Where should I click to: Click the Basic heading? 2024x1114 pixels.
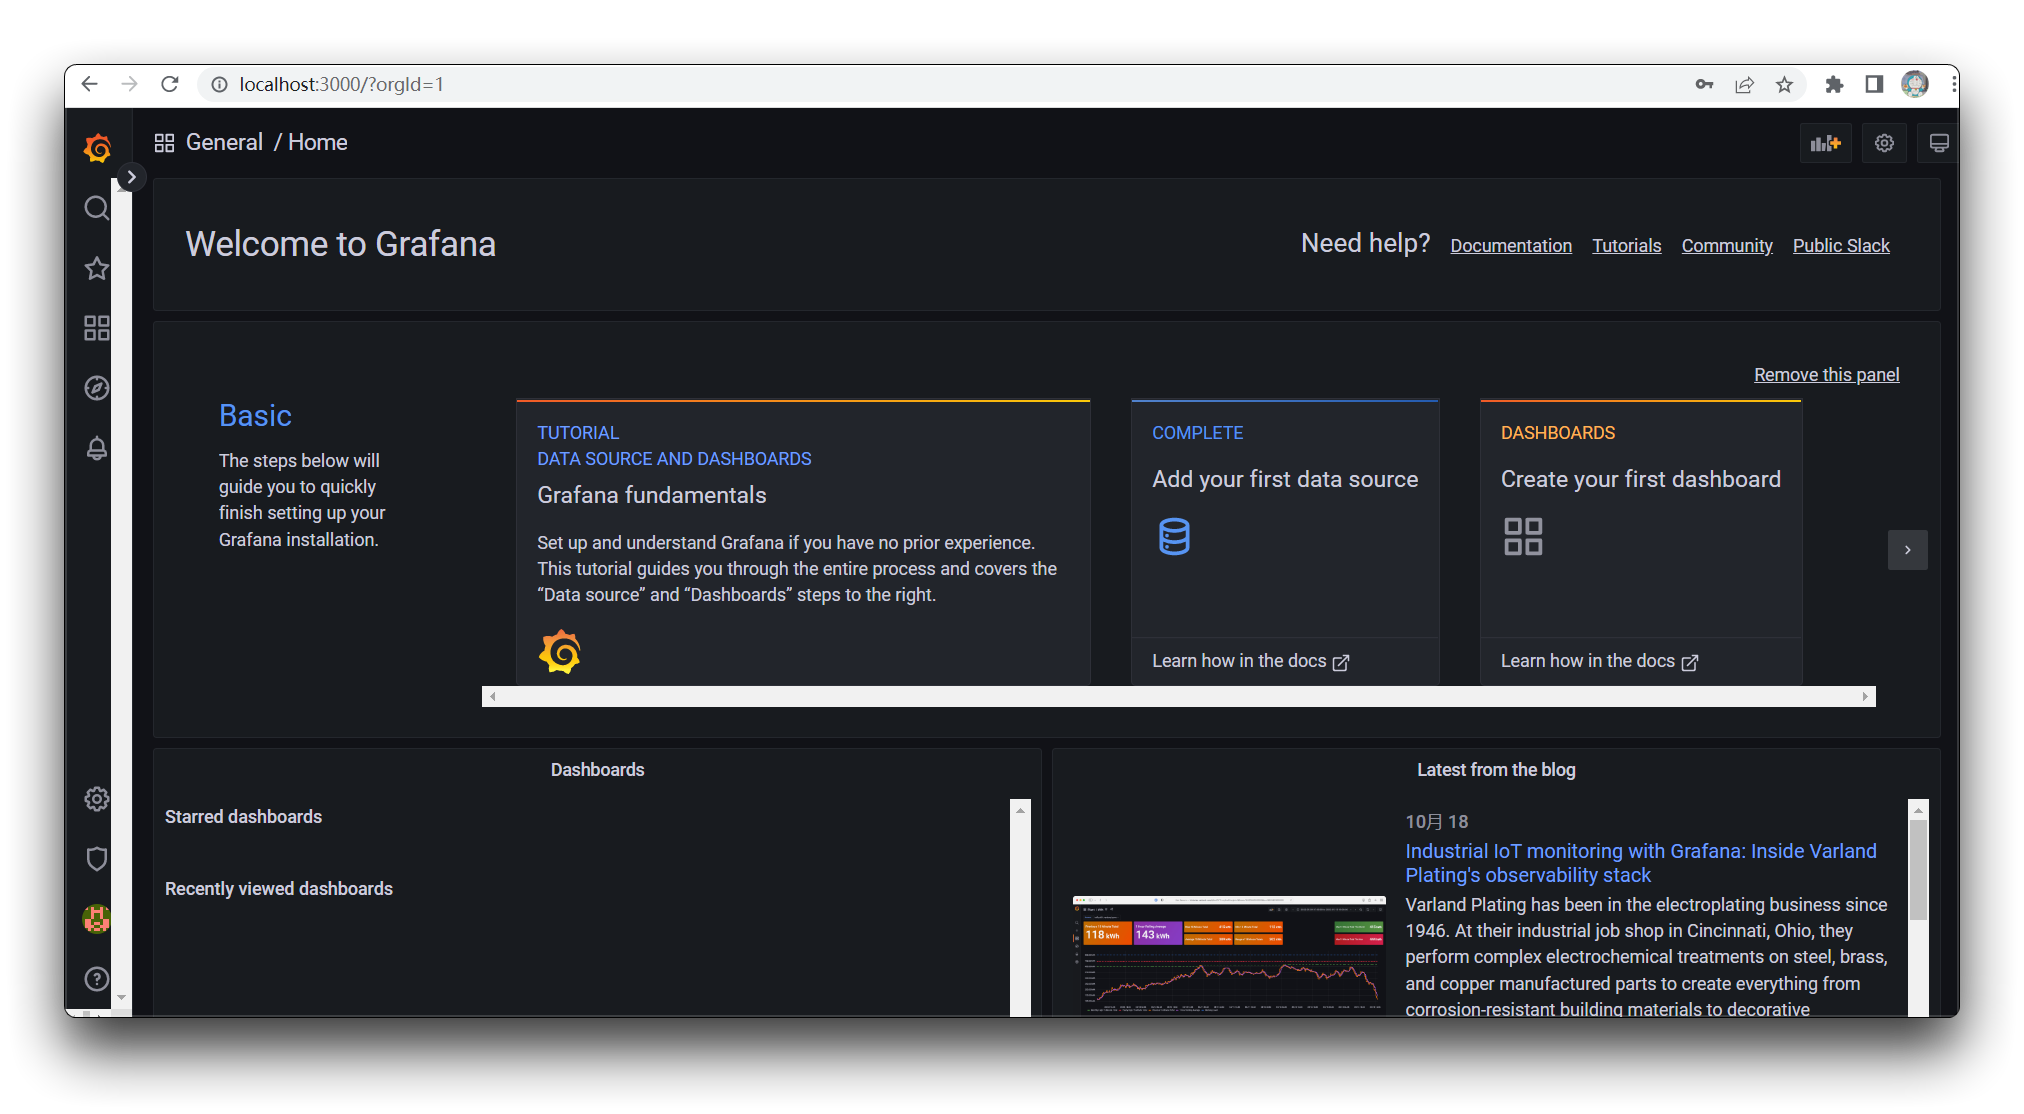click(255, 415)
